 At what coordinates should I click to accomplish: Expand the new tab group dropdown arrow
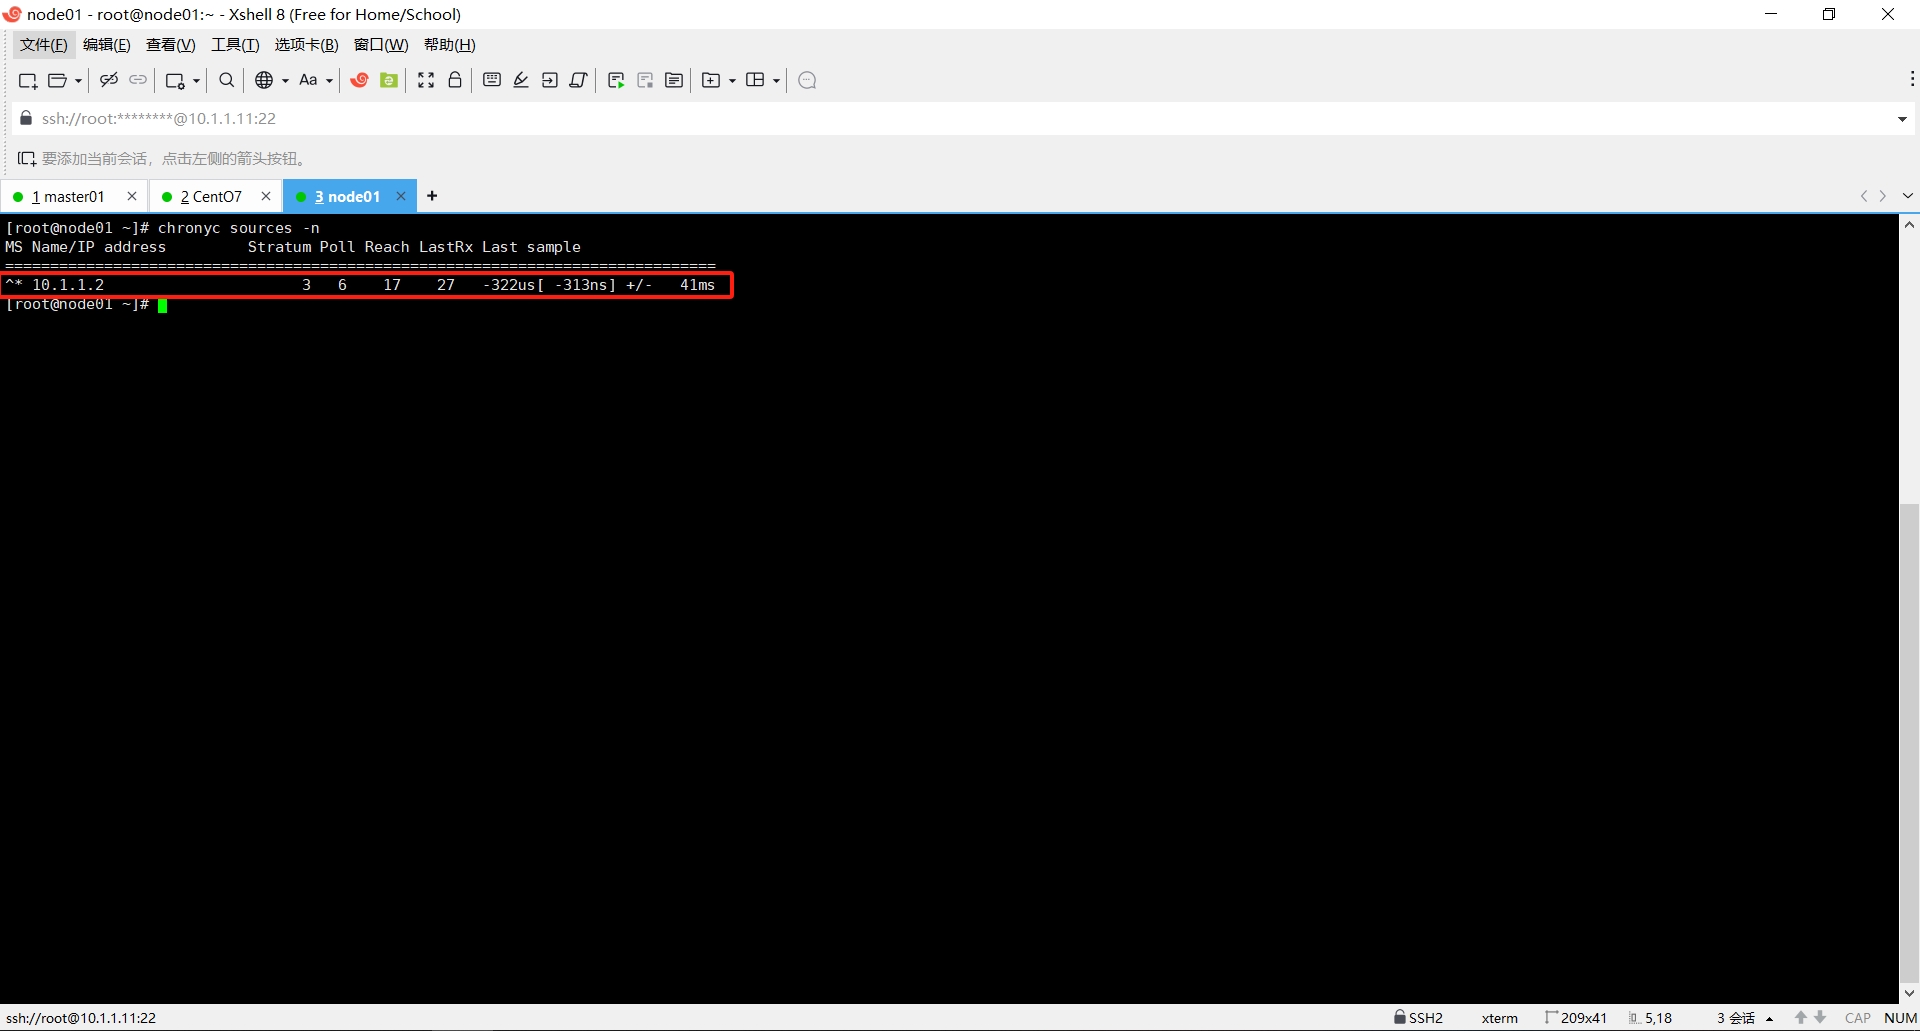(x=732, y=81)
